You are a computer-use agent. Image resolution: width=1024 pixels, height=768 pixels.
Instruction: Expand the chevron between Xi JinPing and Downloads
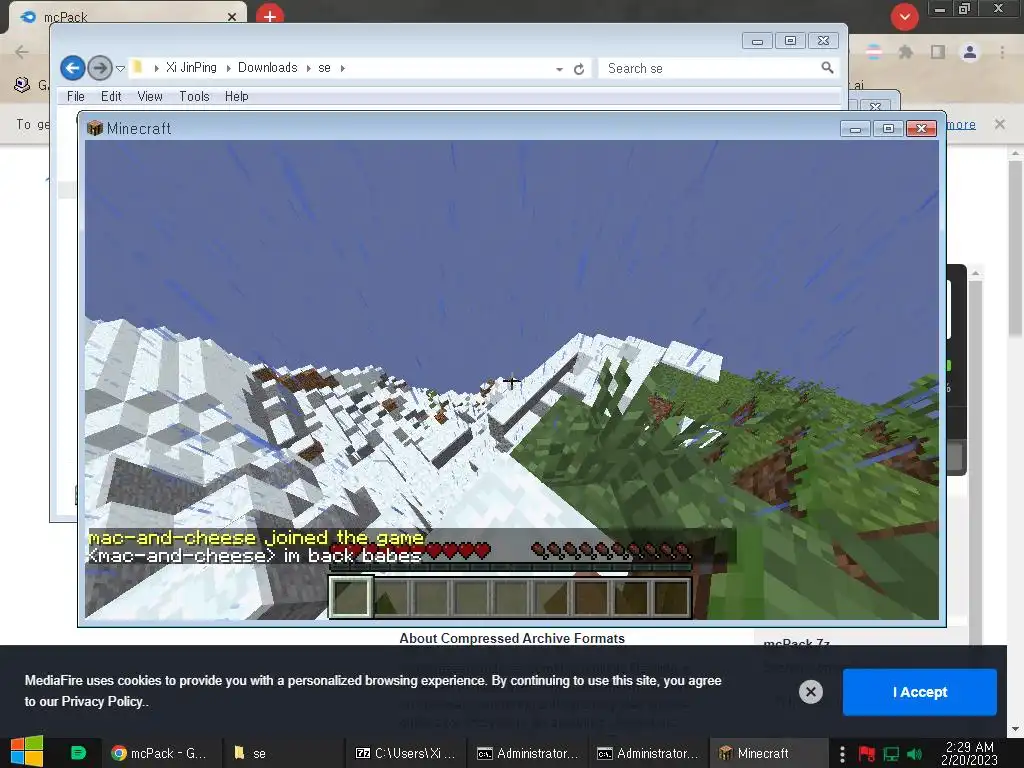point(229,68)
